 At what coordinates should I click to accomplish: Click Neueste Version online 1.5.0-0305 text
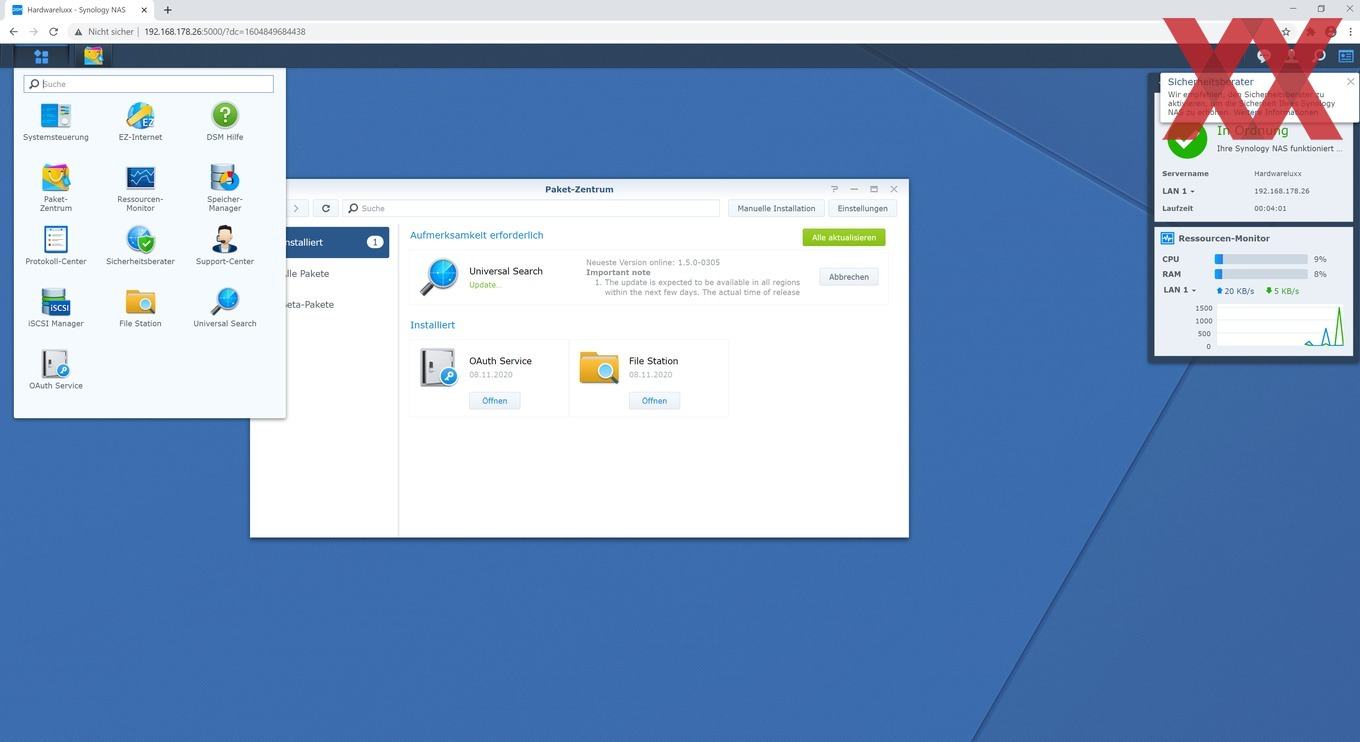coord(653,262)
